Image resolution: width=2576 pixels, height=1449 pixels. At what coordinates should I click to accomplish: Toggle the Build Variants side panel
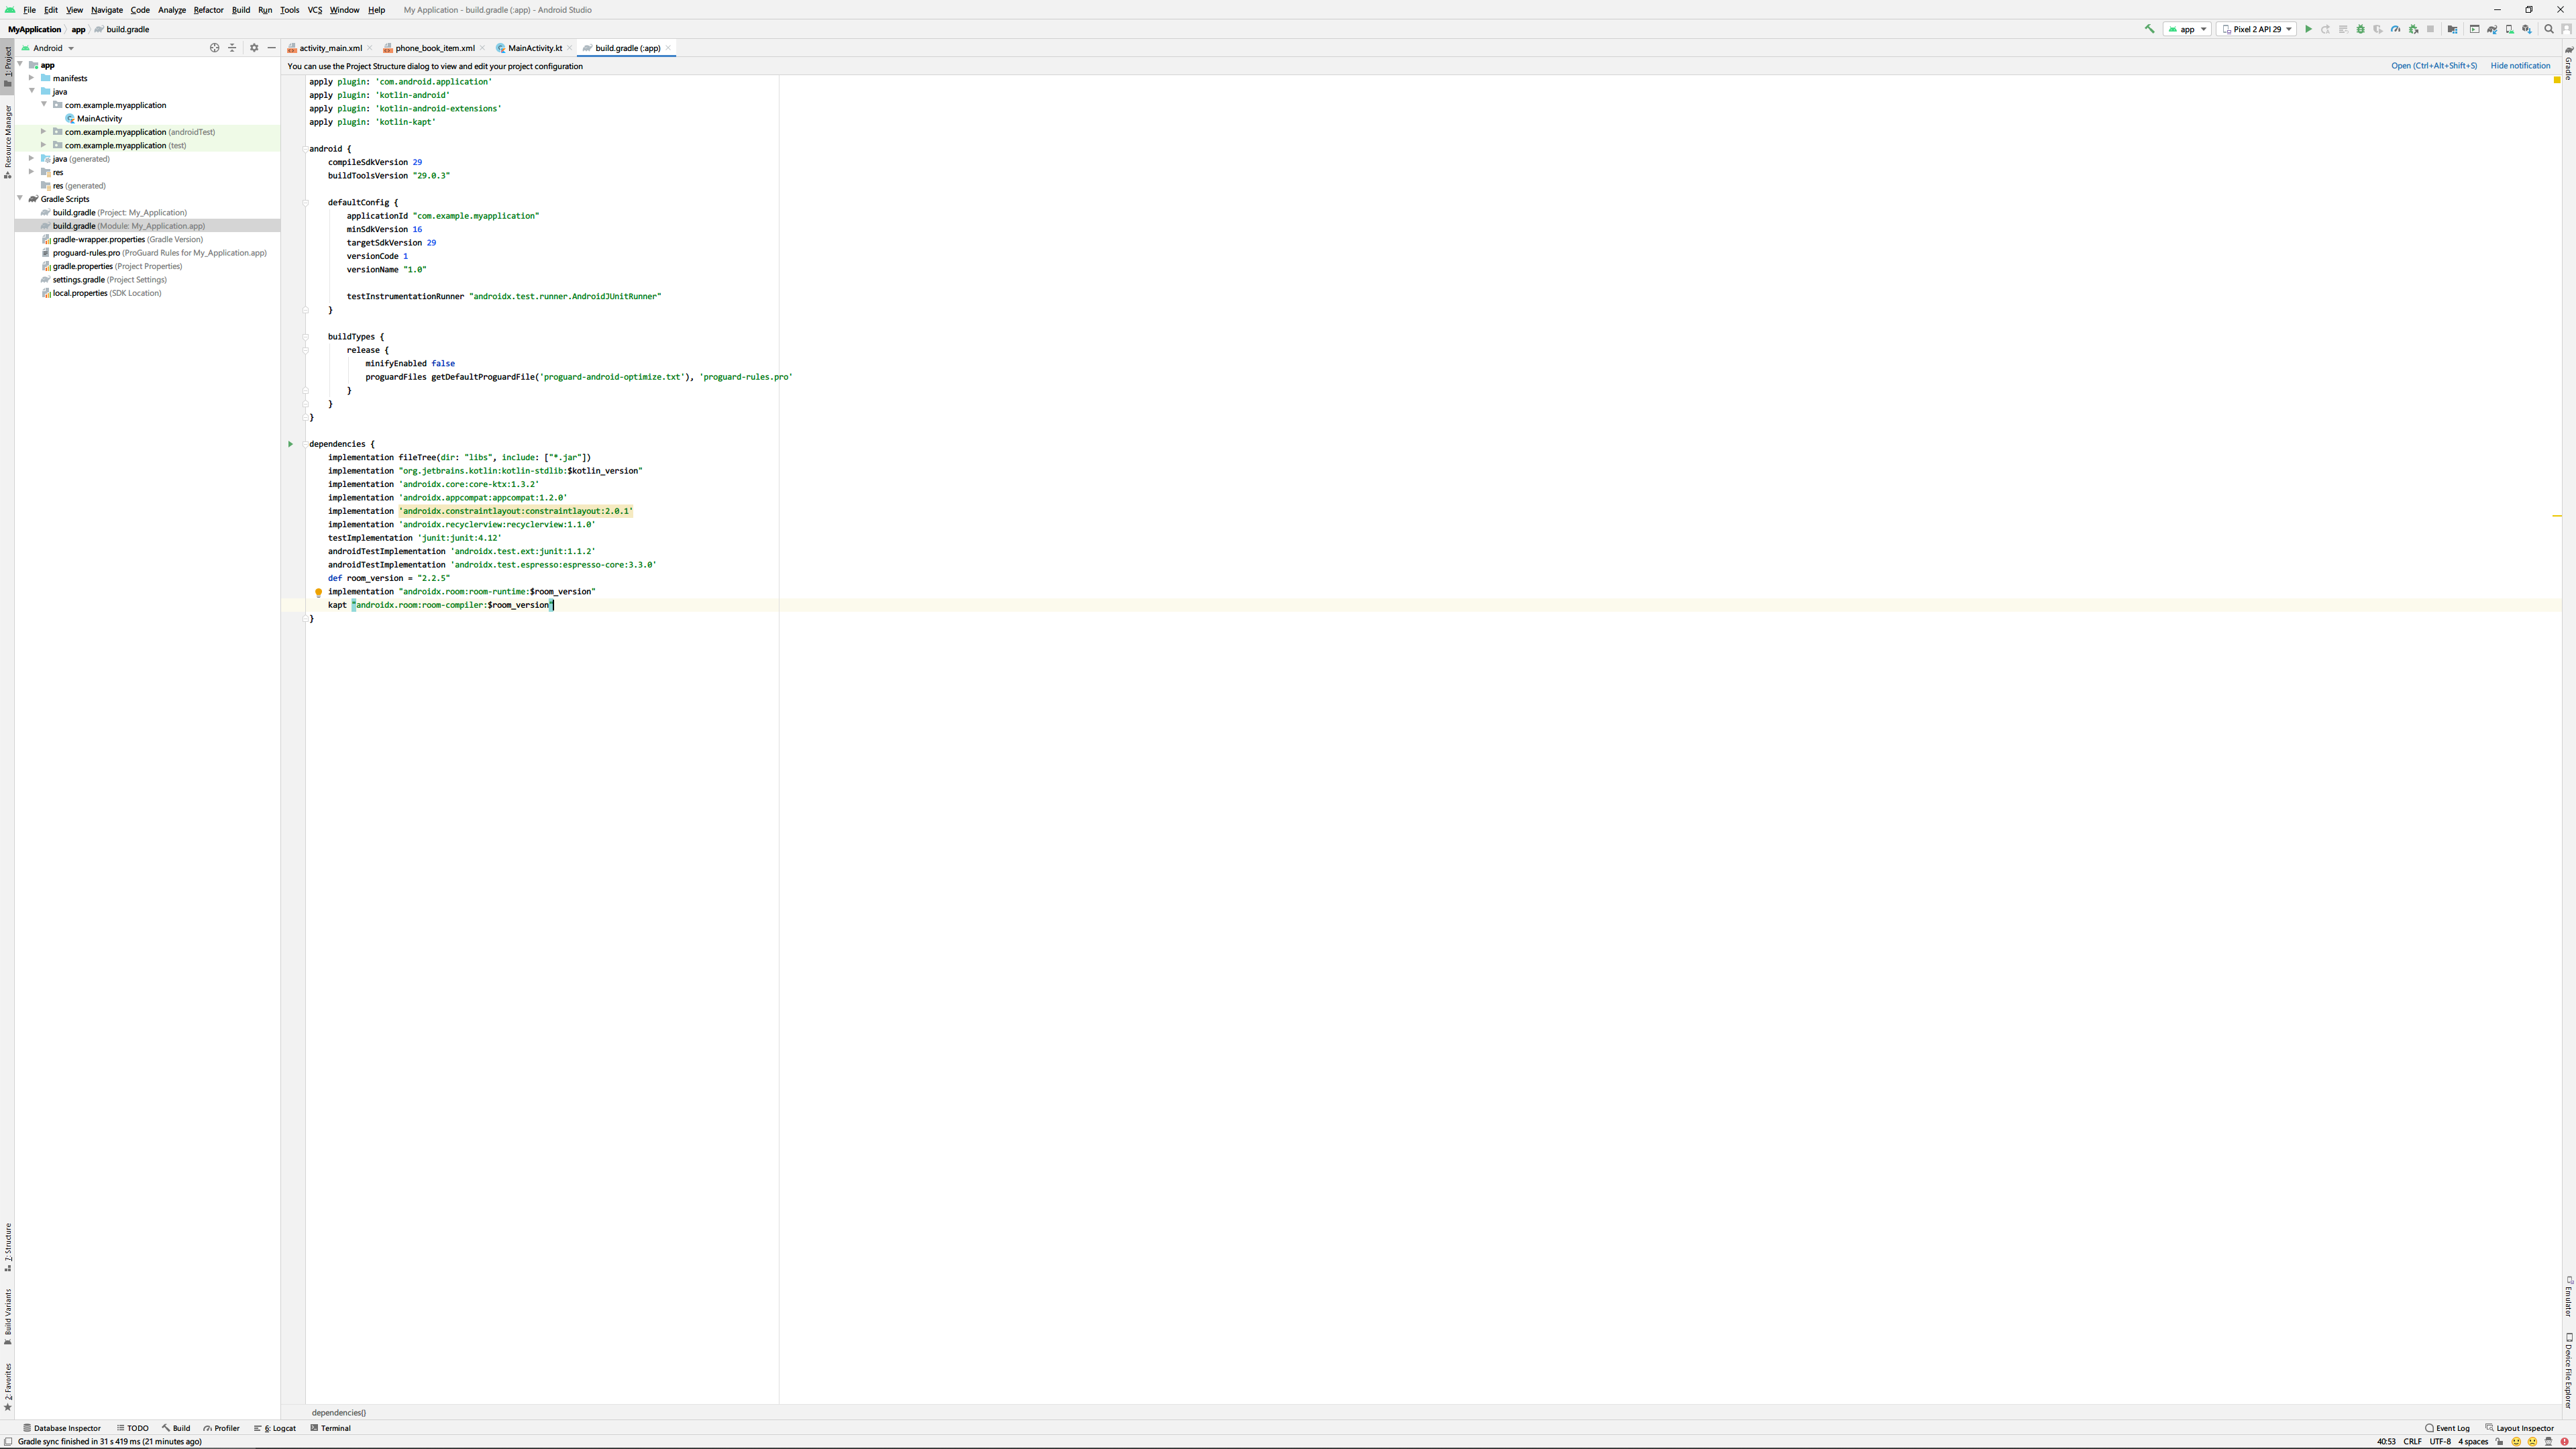(x=8, y=1315)
